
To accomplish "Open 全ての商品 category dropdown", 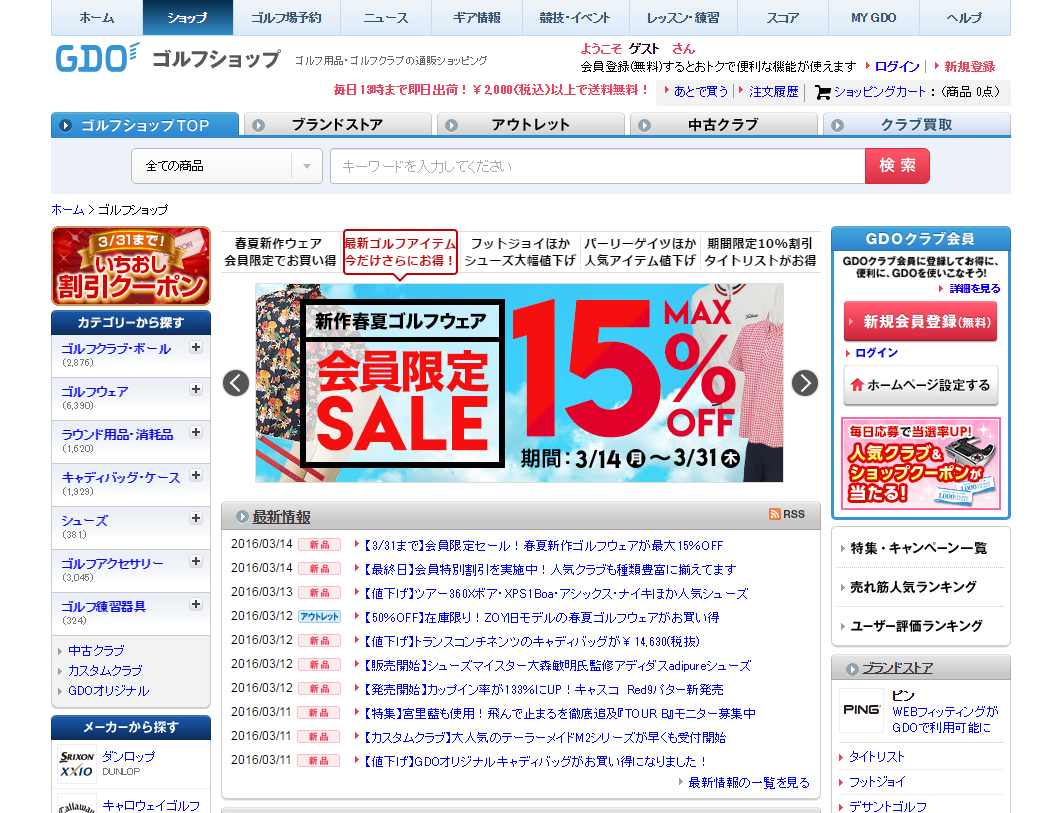I will (227, 166).
